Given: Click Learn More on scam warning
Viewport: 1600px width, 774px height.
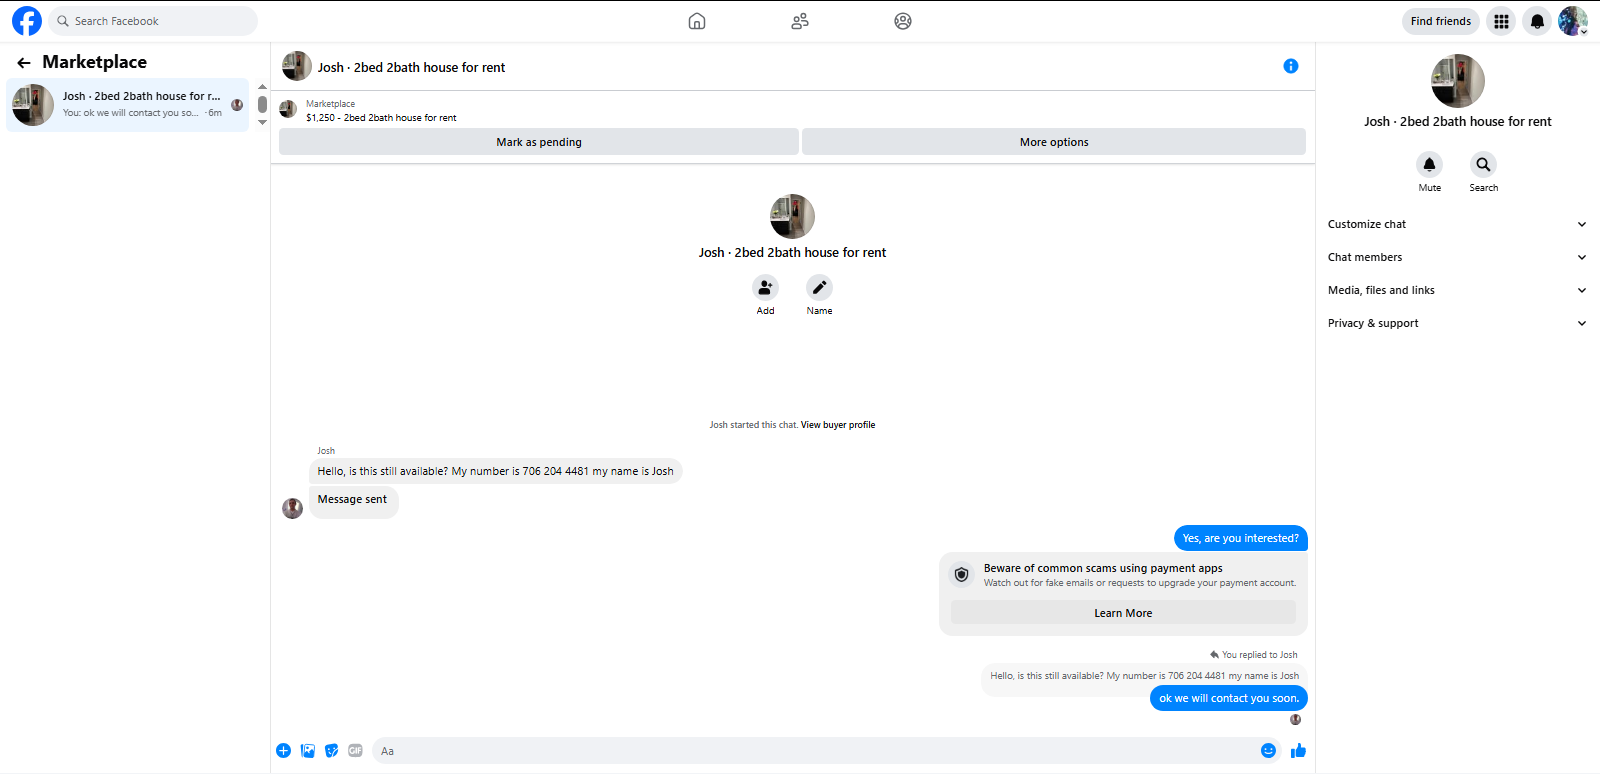Looking at the screenshot, I should (x=1123, y=613).
